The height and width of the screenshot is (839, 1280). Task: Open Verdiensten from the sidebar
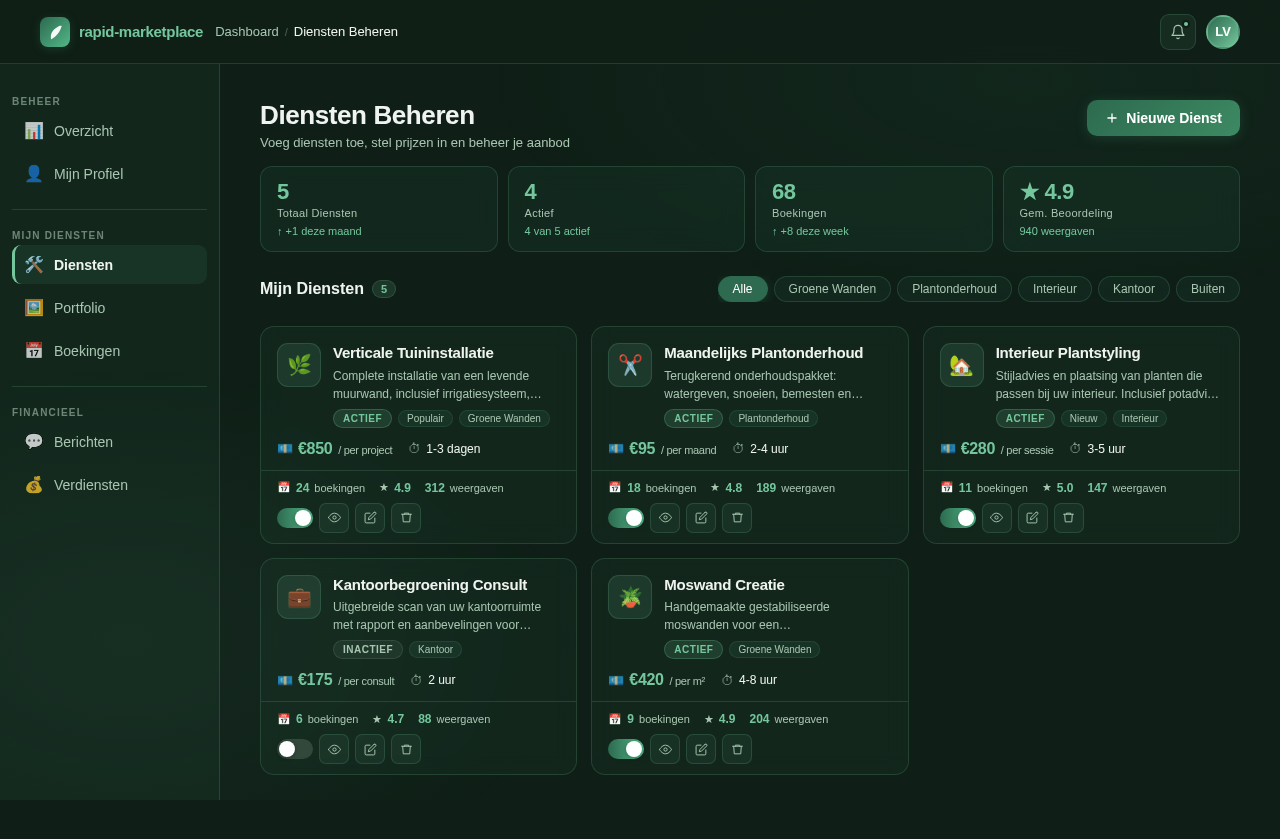pyautogui.click(x=90, y=485)
